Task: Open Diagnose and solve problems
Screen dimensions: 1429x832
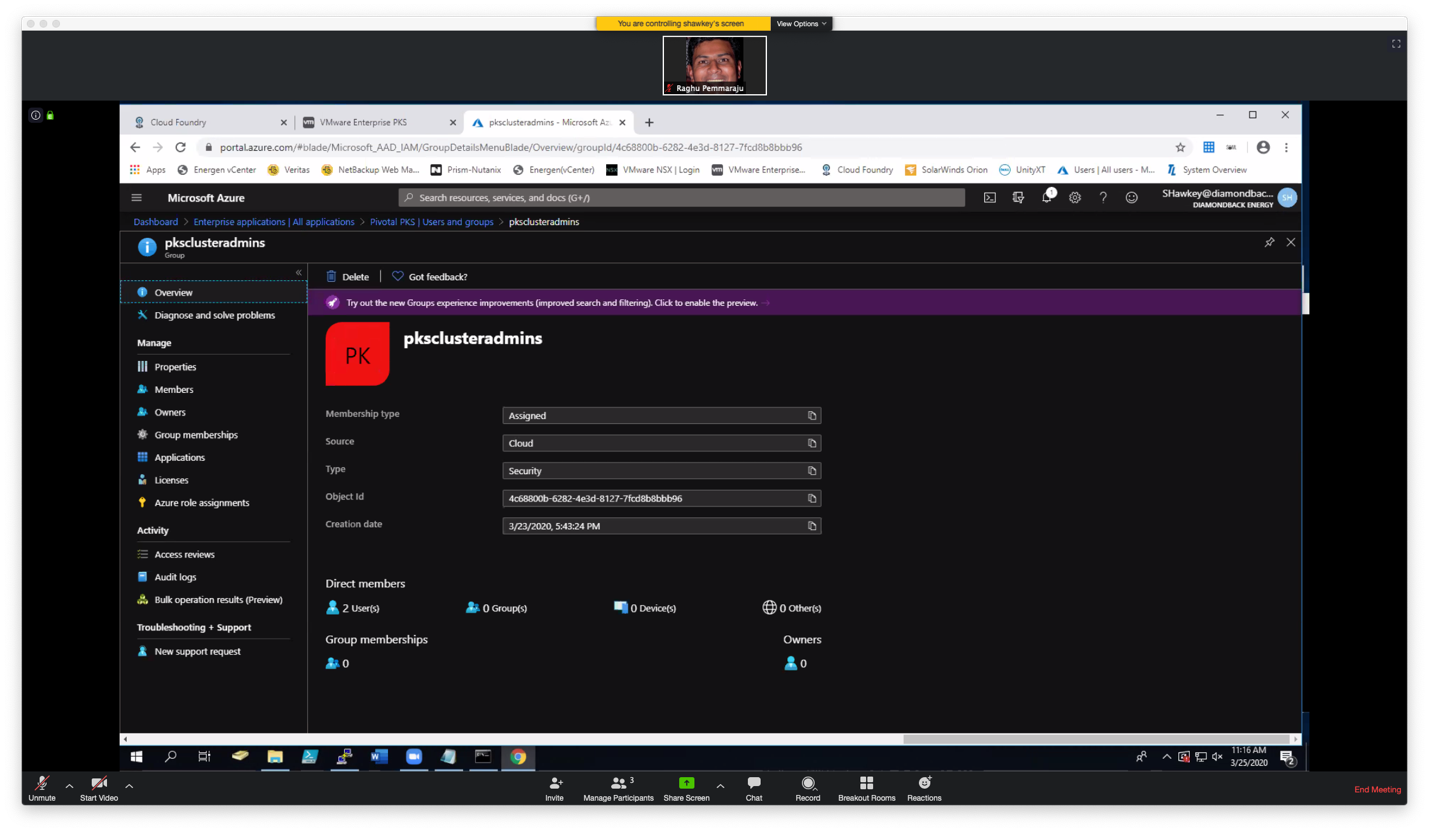Action: (213, 315)
